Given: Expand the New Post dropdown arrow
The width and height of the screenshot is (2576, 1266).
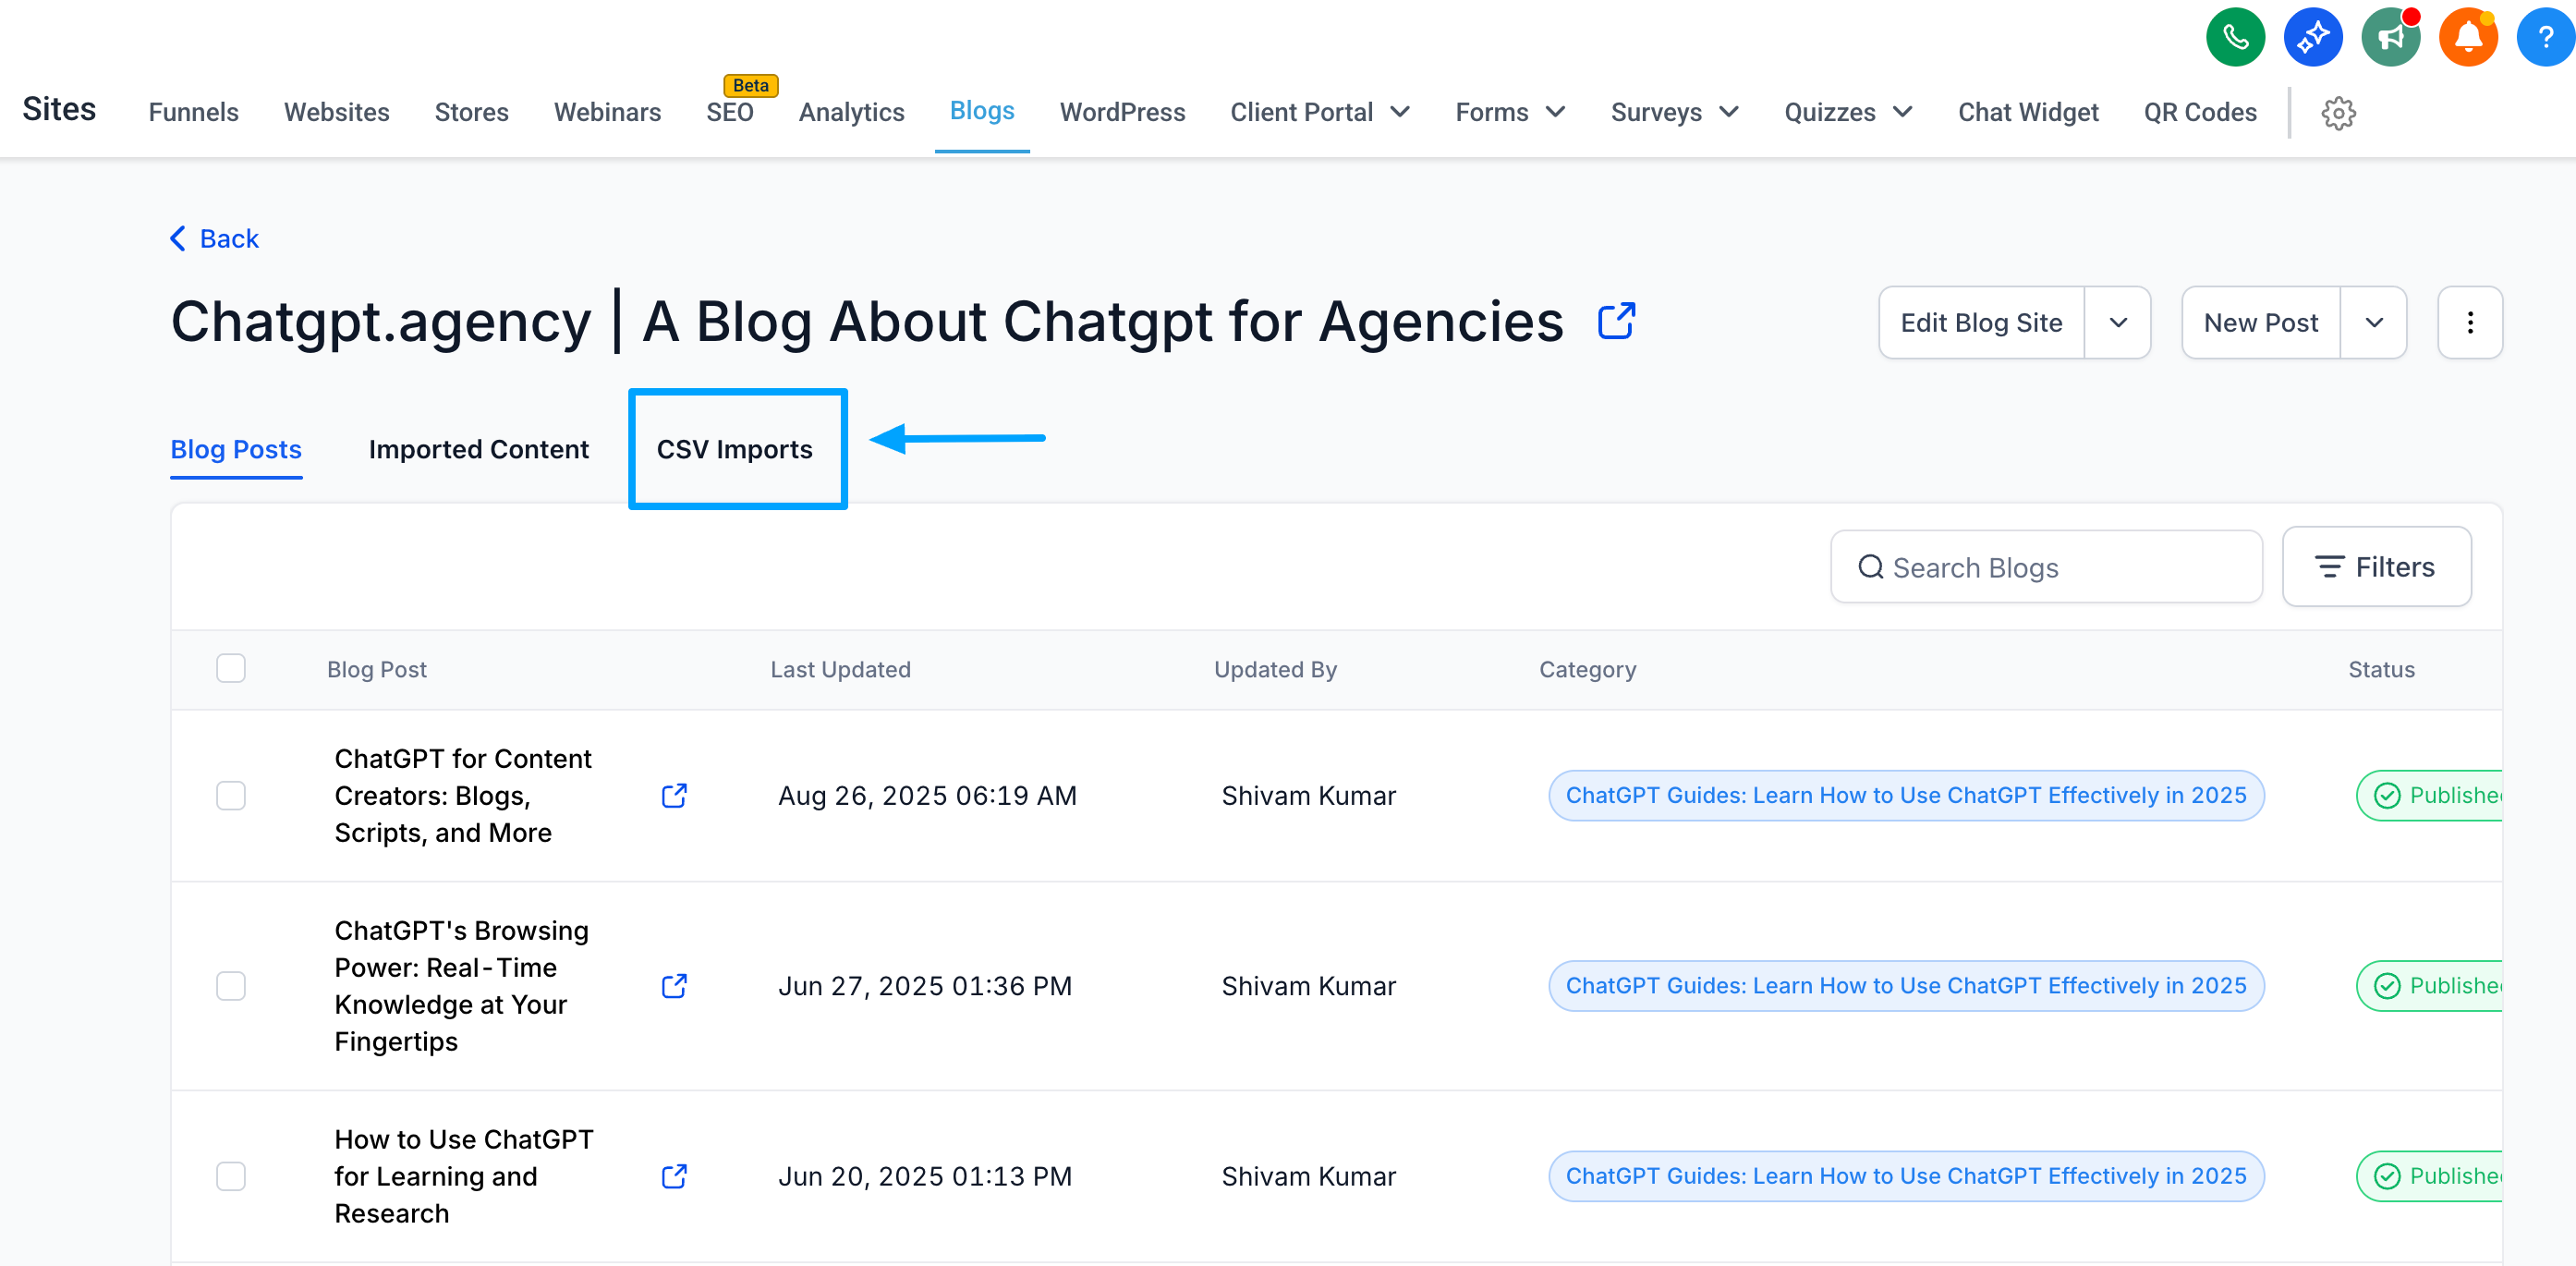Looking at the screenshot, I should pos(2374,322).
